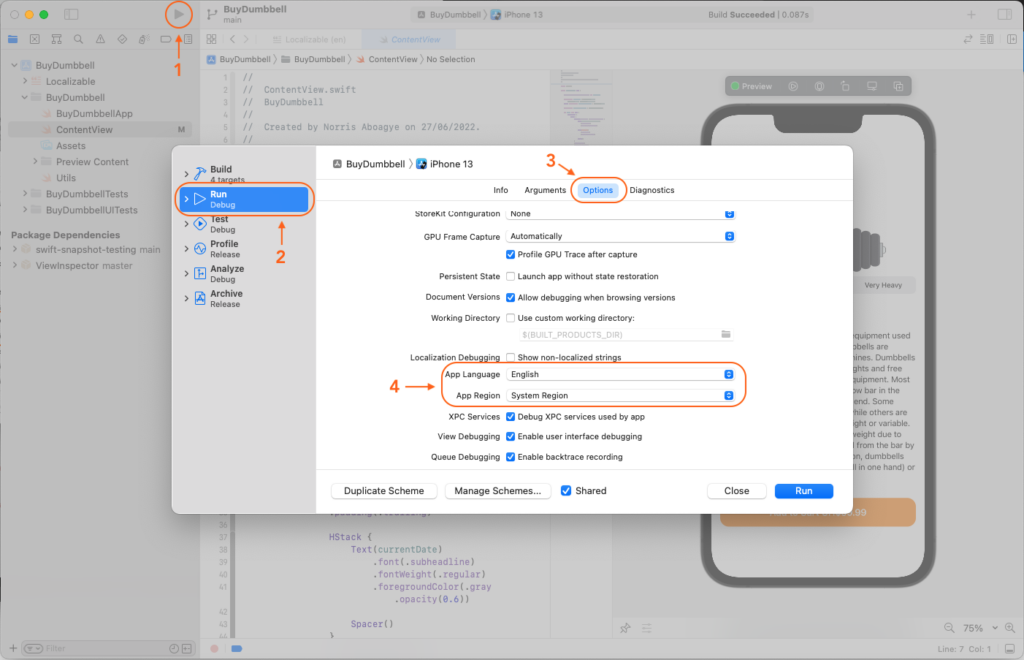The image size is (1024, 660).
Task: Click the Add plus button in title bar
Action: point(971,14)
